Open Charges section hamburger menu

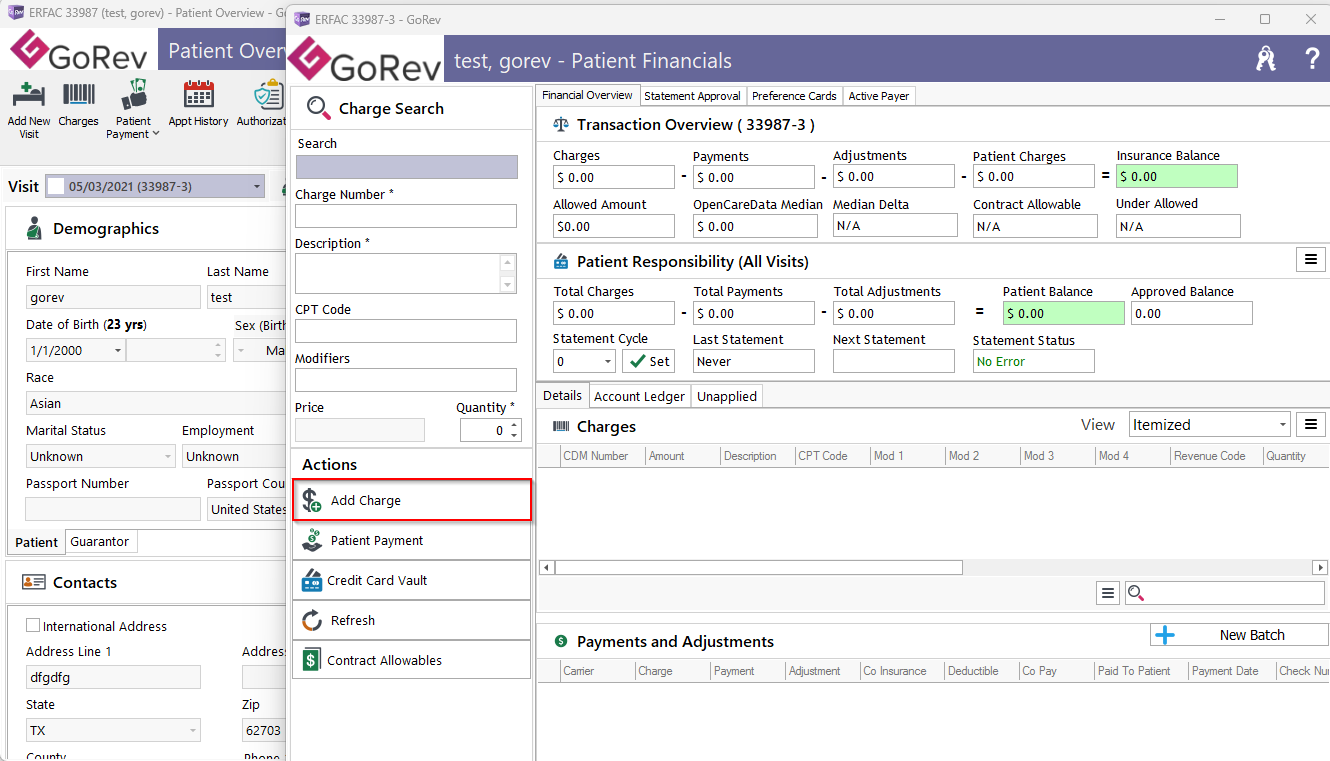tap(1311, 425)
